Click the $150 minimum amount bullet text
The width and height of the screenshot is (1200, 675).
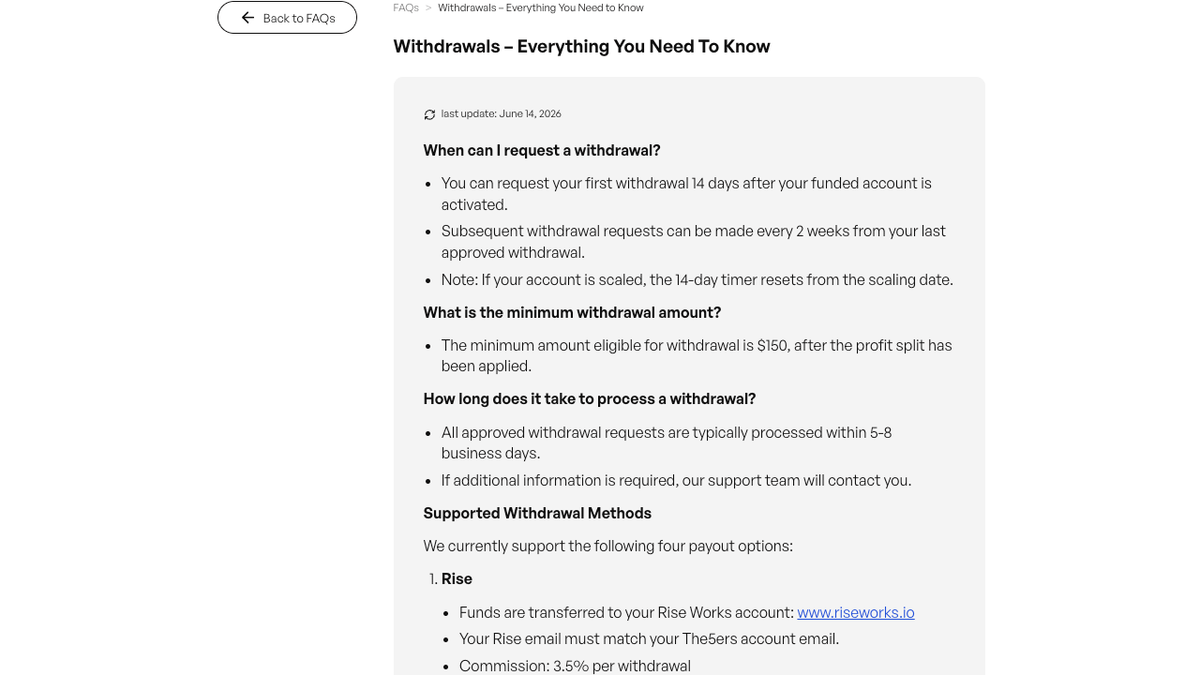pos(697,356)
